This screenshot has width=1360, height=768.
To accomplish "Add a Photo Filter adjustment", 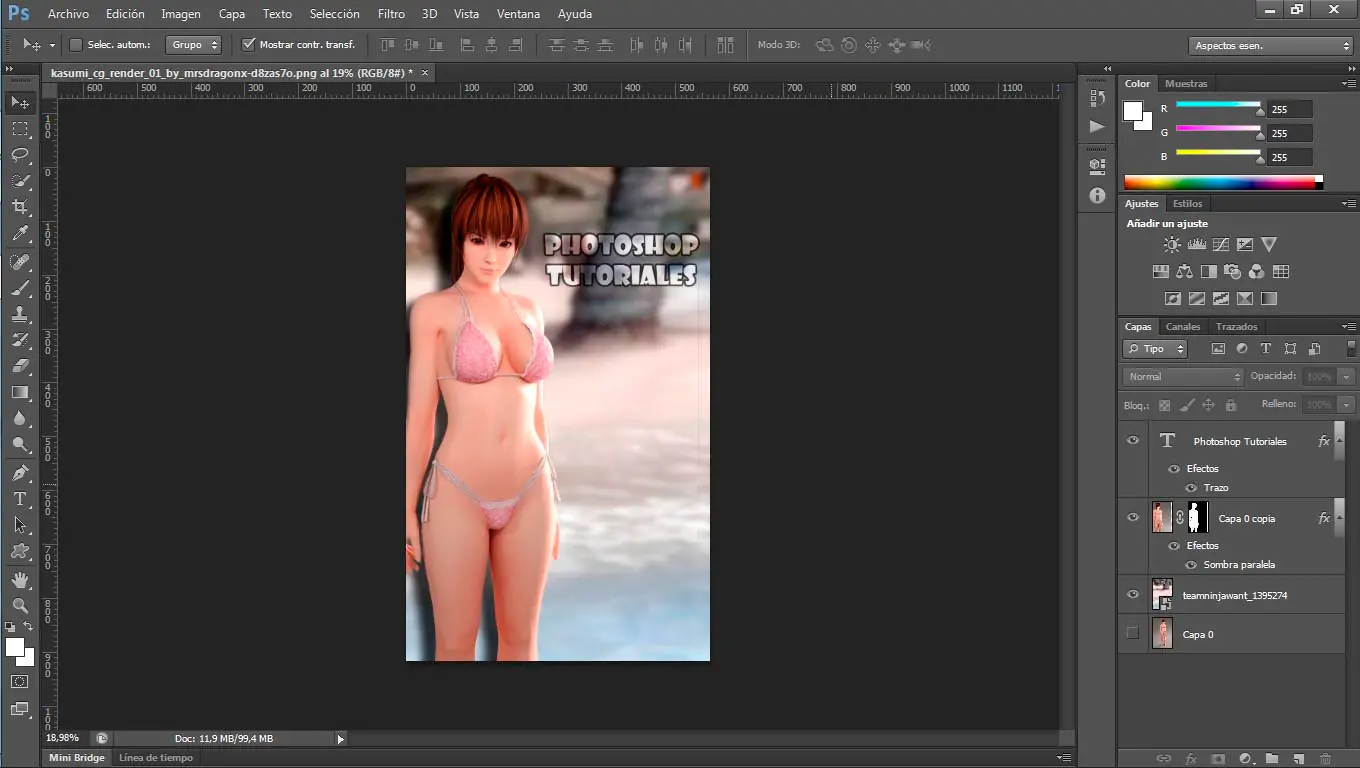I will pos(1233,271).
